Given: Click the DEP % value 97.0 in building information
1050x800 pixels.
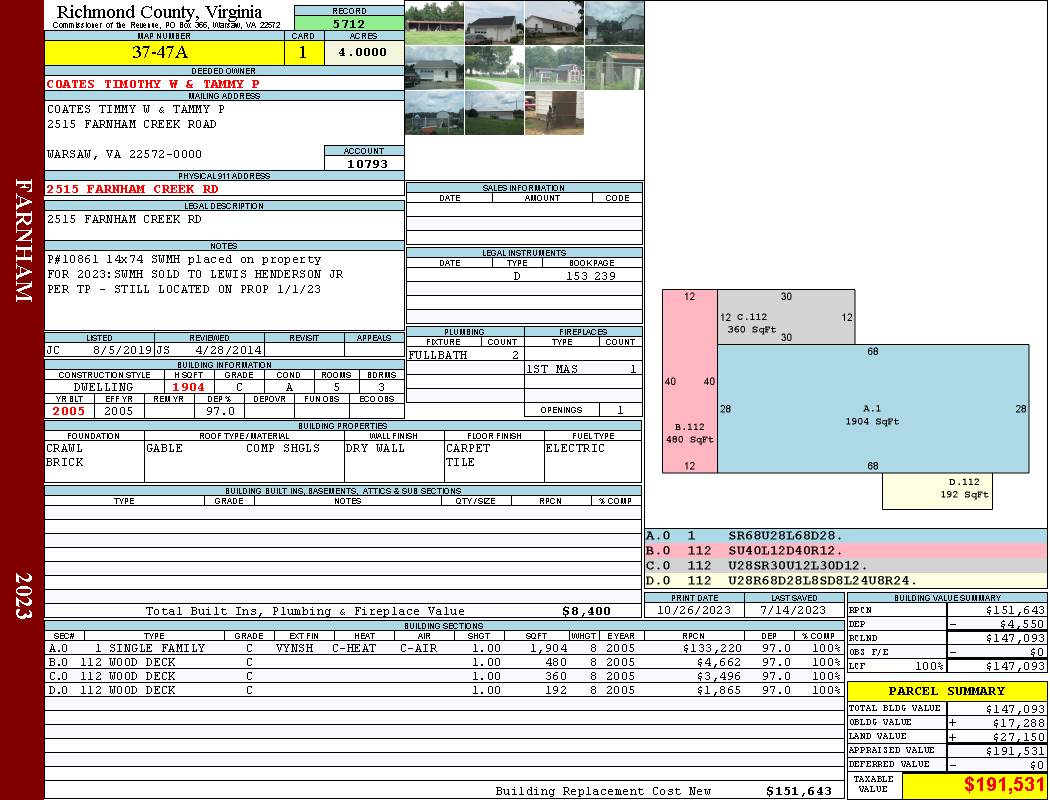Looking at the screenshot, I should point(220,411).
